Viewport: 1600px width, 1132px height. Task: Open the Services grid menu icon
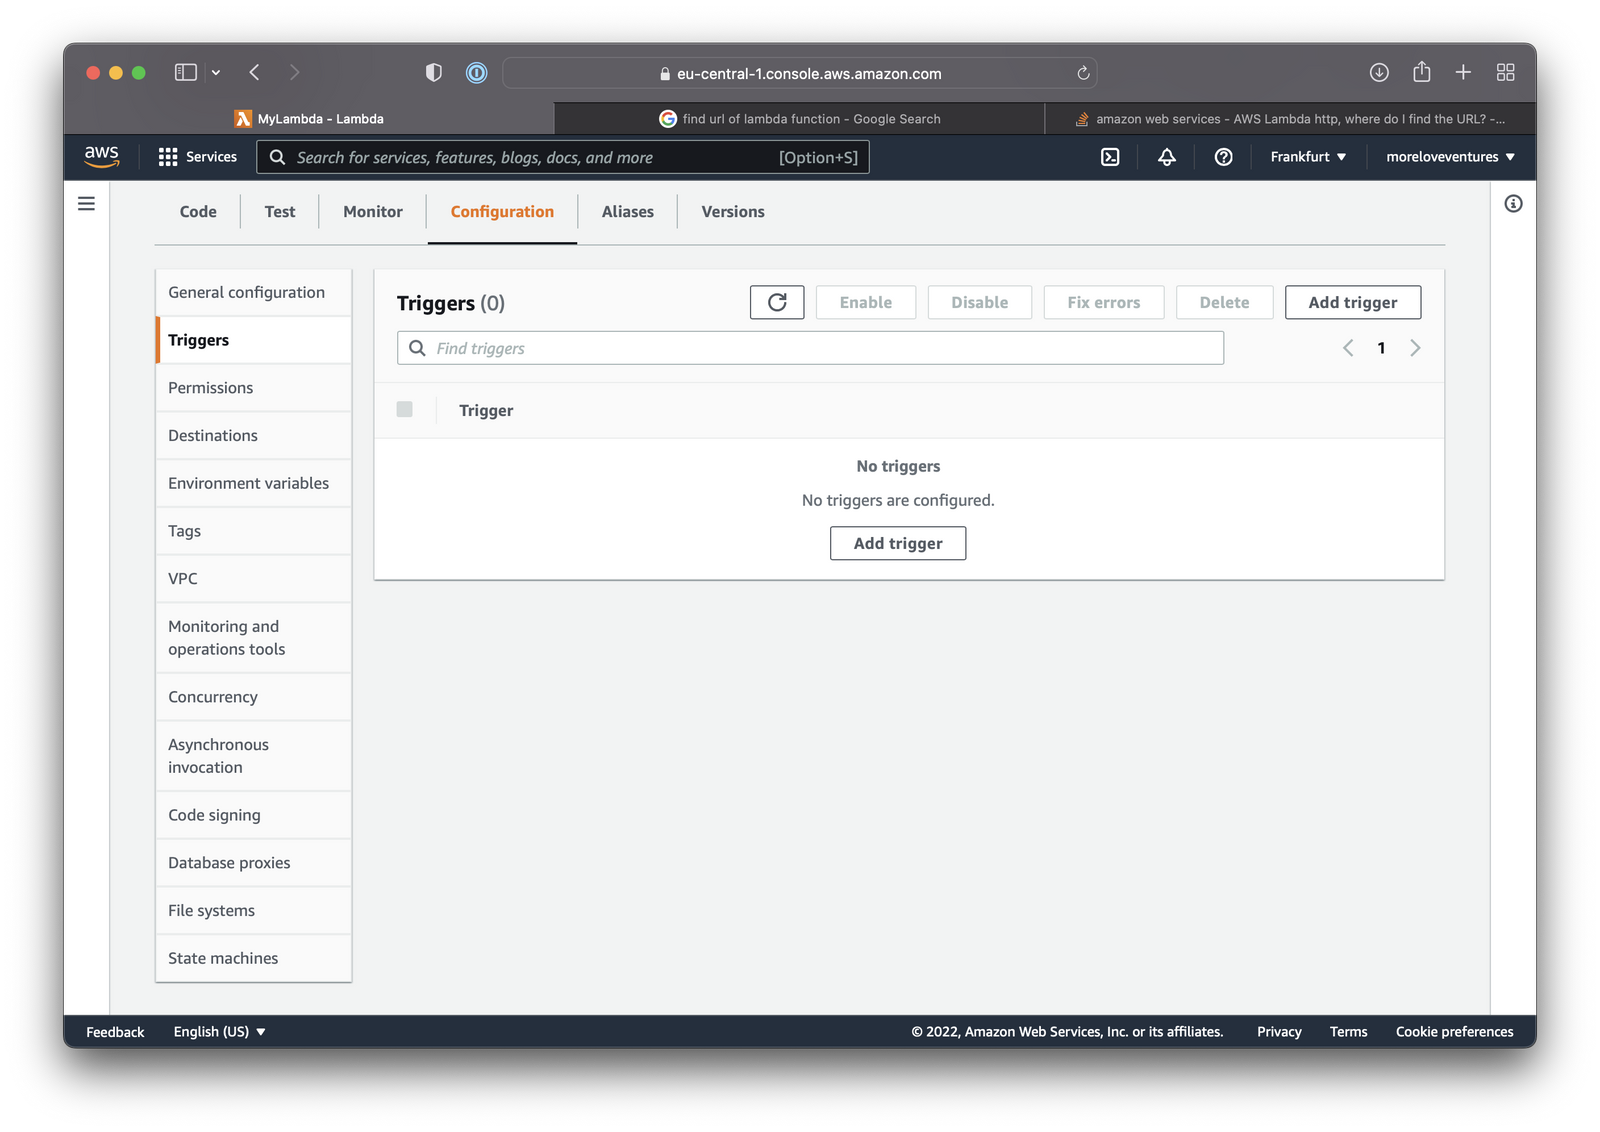point(167,157)
